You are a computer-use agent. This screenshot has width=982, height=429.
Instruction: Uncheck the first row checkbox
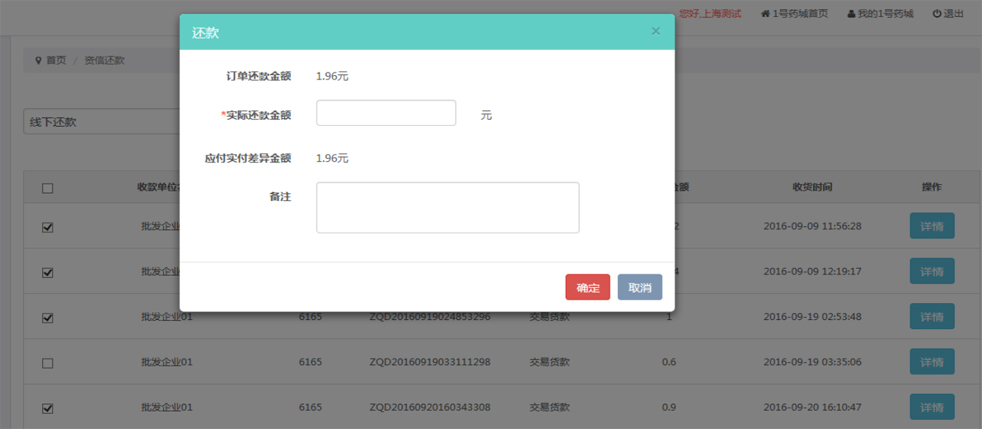click(47, 227)
